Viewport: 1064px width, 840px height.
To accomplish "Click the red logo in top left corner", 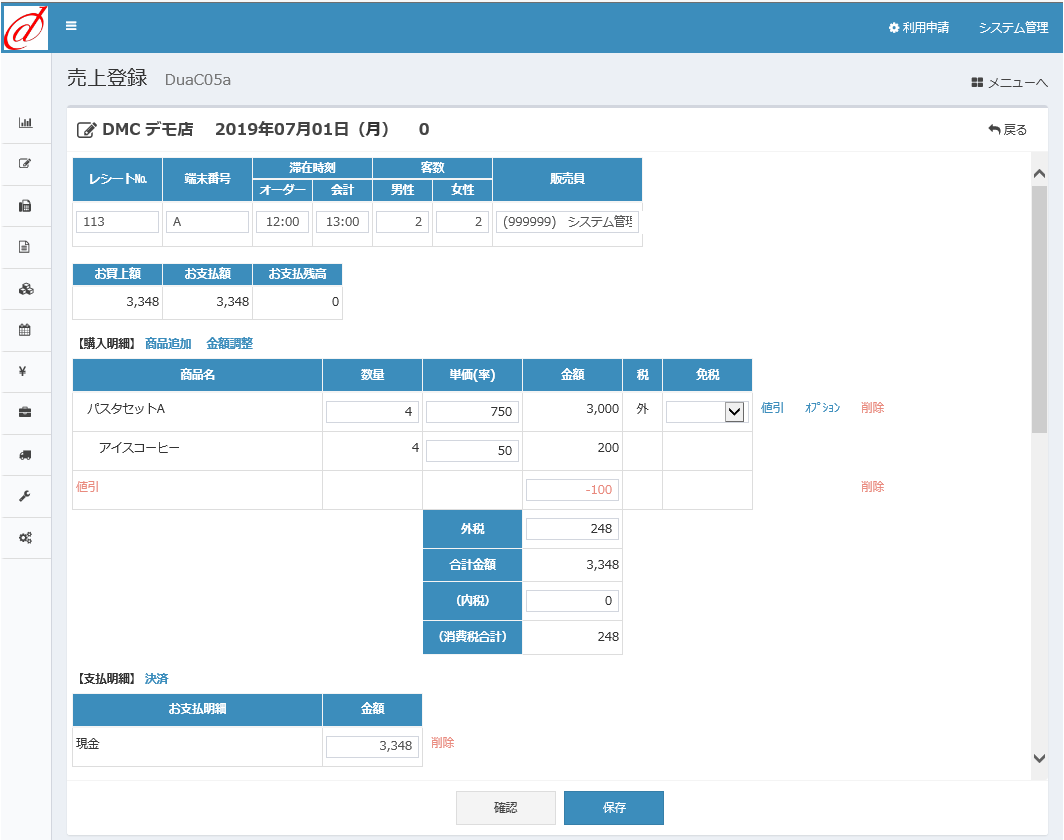I will click(x=24, y=26).
